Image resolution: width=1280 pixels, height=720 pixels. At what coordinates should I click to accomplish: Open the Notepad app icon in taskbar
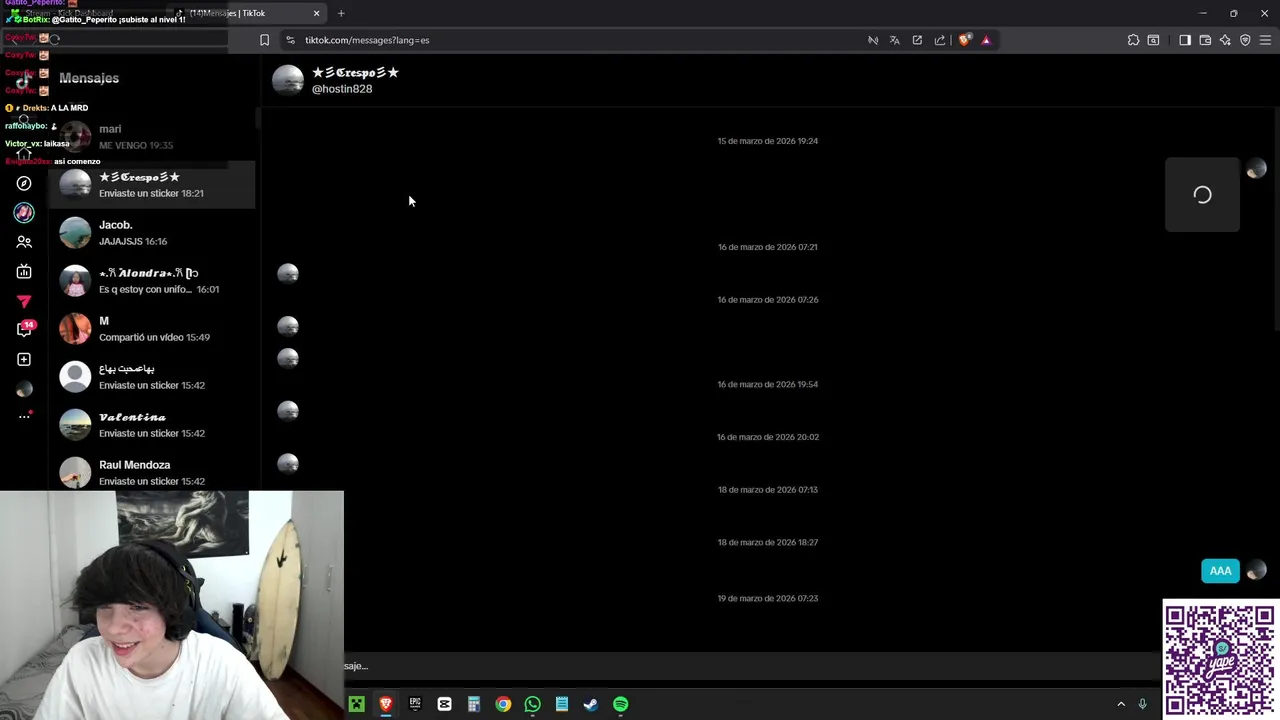[562, 704]
